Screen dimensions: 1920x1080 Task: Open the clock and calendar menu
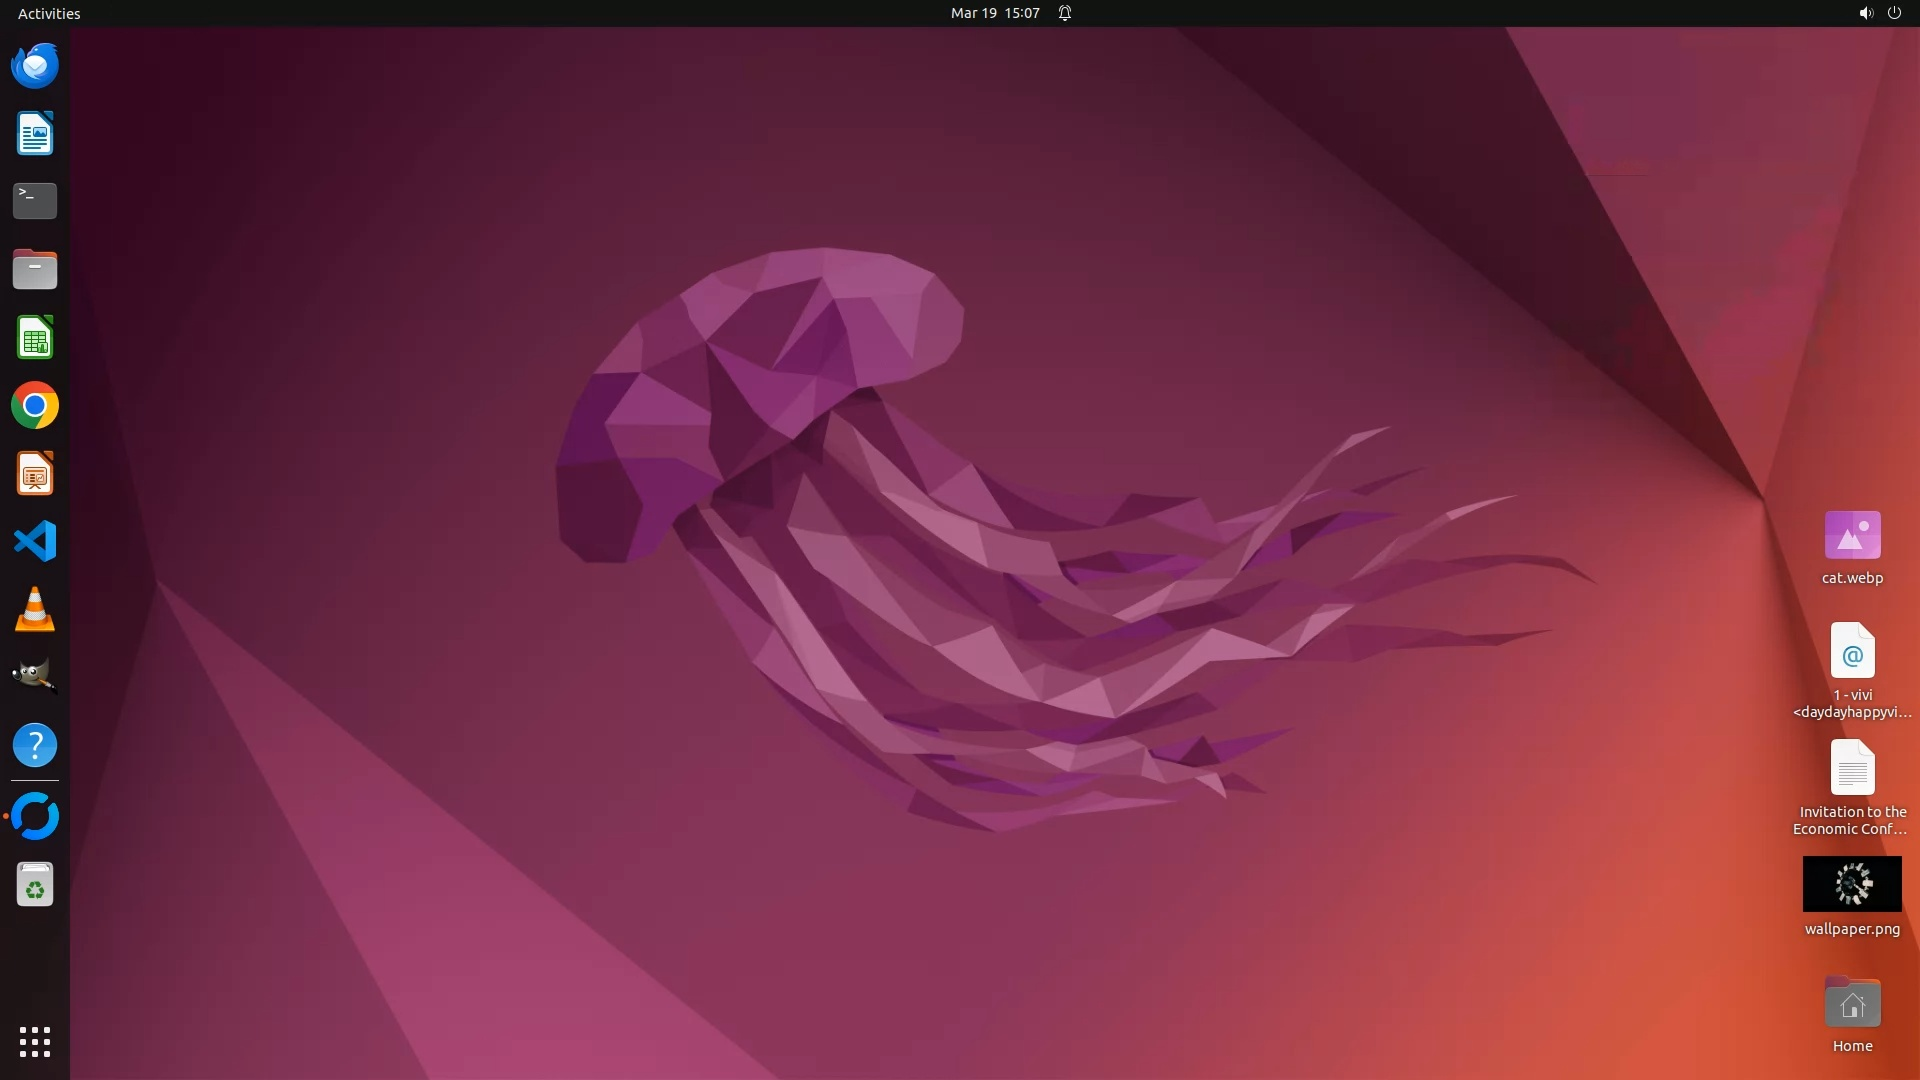click(x=994, y=13)
